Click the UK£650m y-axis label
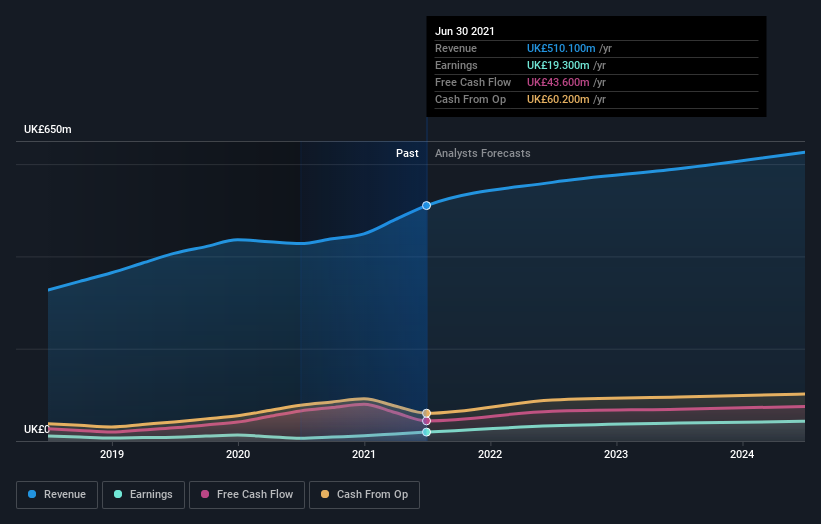 [48, 129]
